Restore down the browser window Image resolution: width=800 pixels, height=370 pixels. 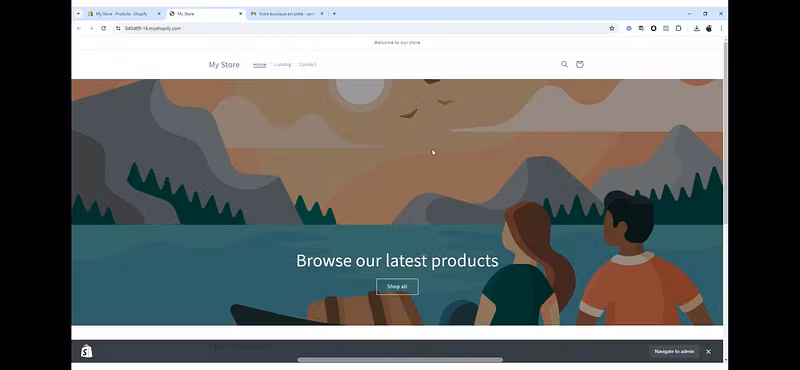(705, 14)
